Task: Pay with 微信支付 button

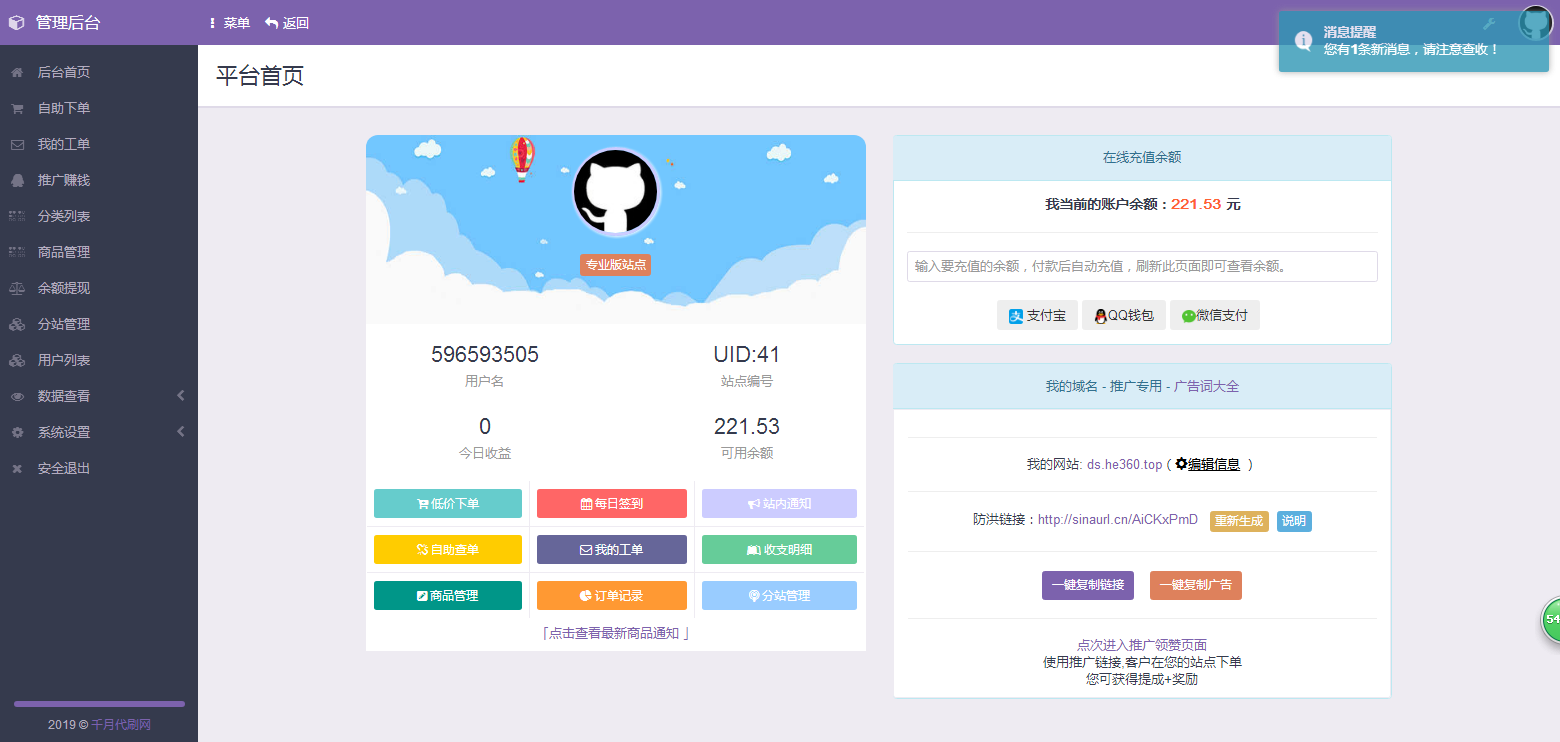Action: (1215, 315)
